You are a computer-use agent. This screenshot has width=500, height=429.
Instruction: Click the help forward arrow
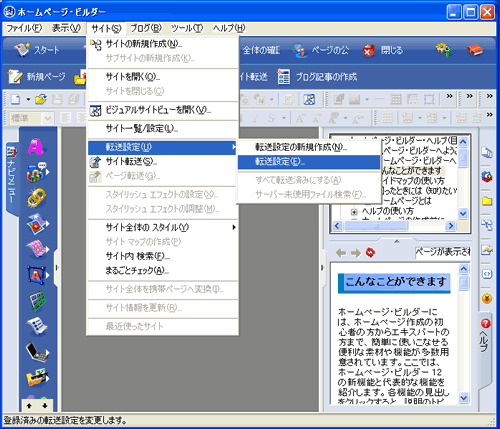tap(356, 253)
